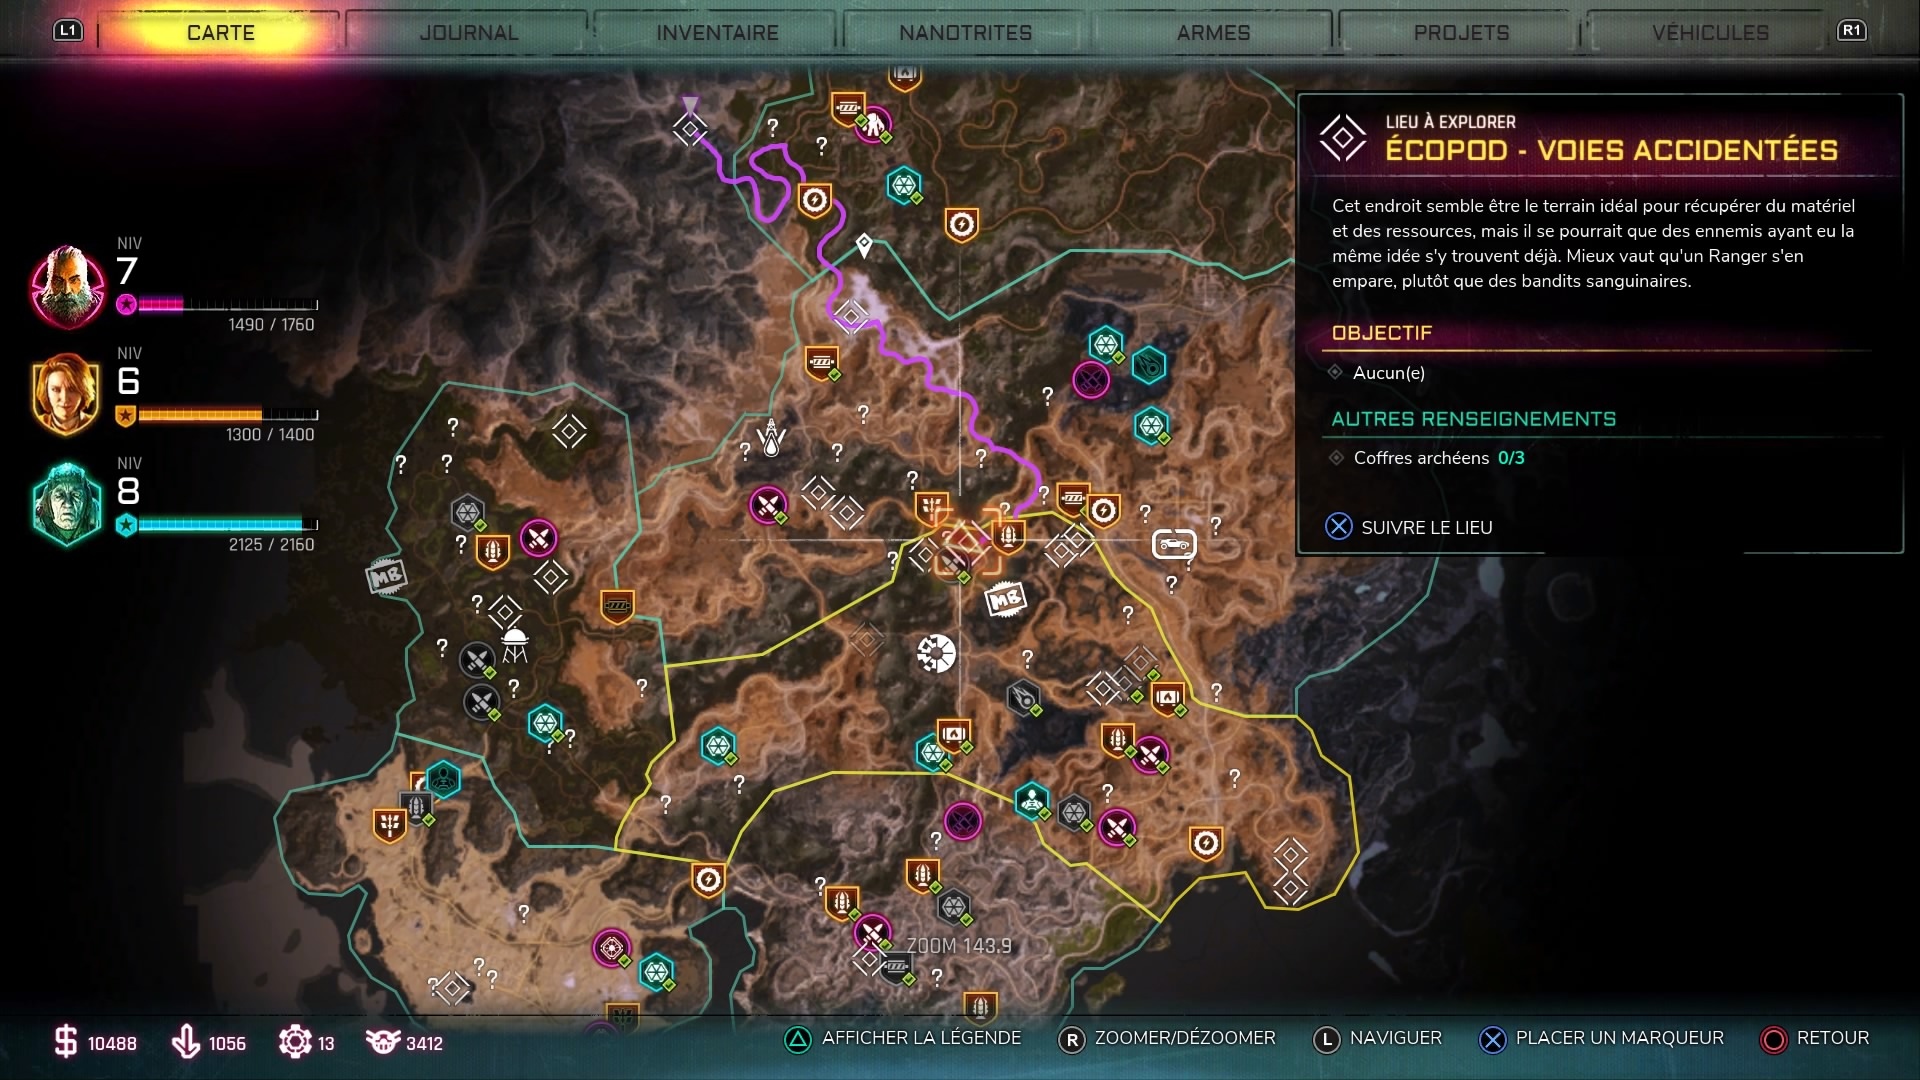Select the faded grey MB stamp icon
This screenshot has height=1080, width=1920.
386,575
